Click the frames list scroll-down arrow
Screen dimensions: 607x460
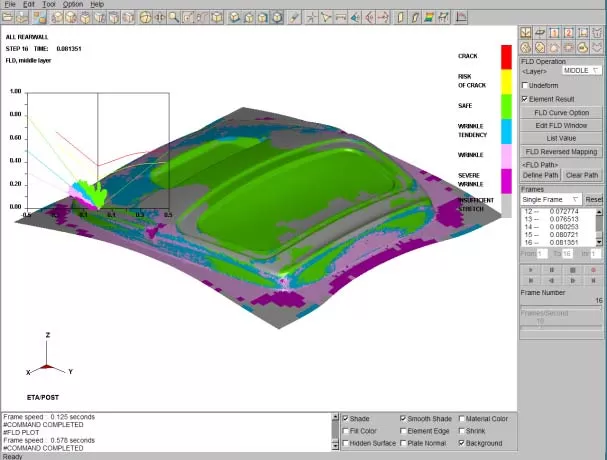[599, 242]
